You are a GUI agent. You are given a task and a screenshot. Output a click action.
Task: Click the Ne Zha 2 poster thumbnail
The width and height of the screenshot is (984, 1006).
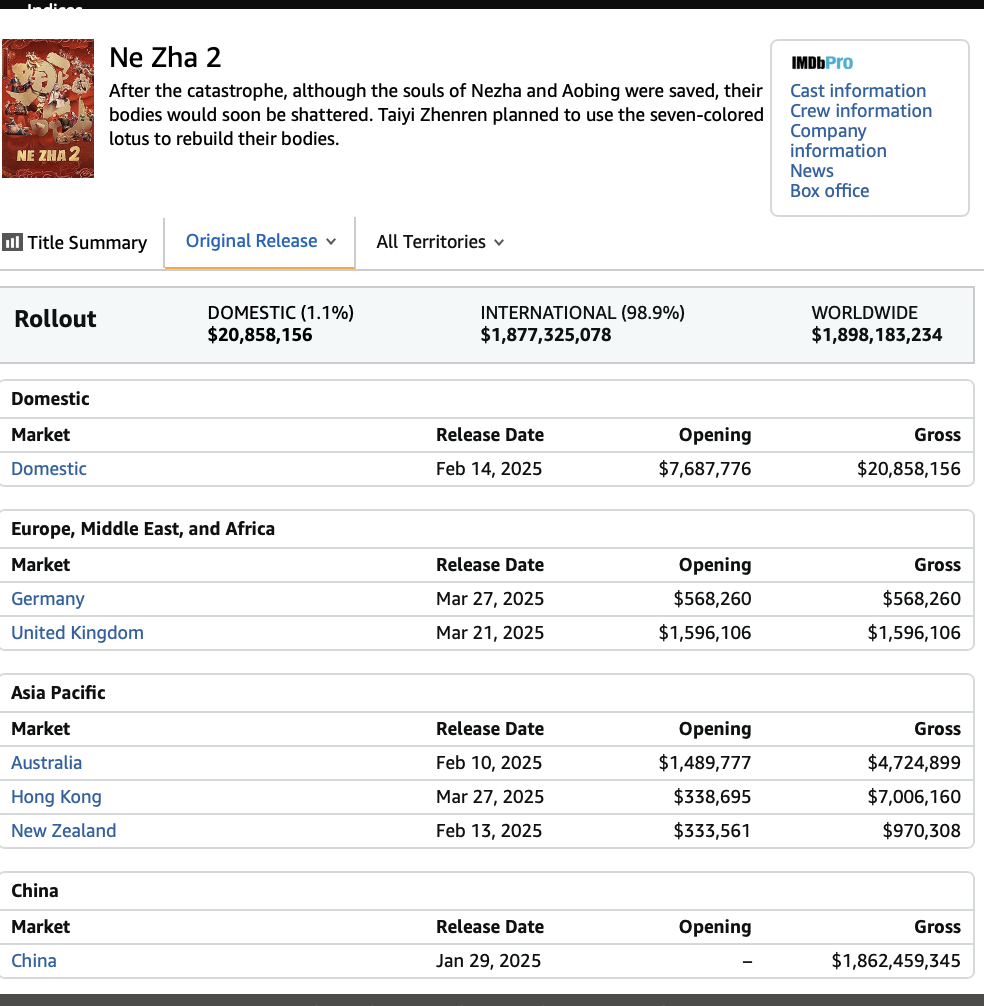(48, 109)
